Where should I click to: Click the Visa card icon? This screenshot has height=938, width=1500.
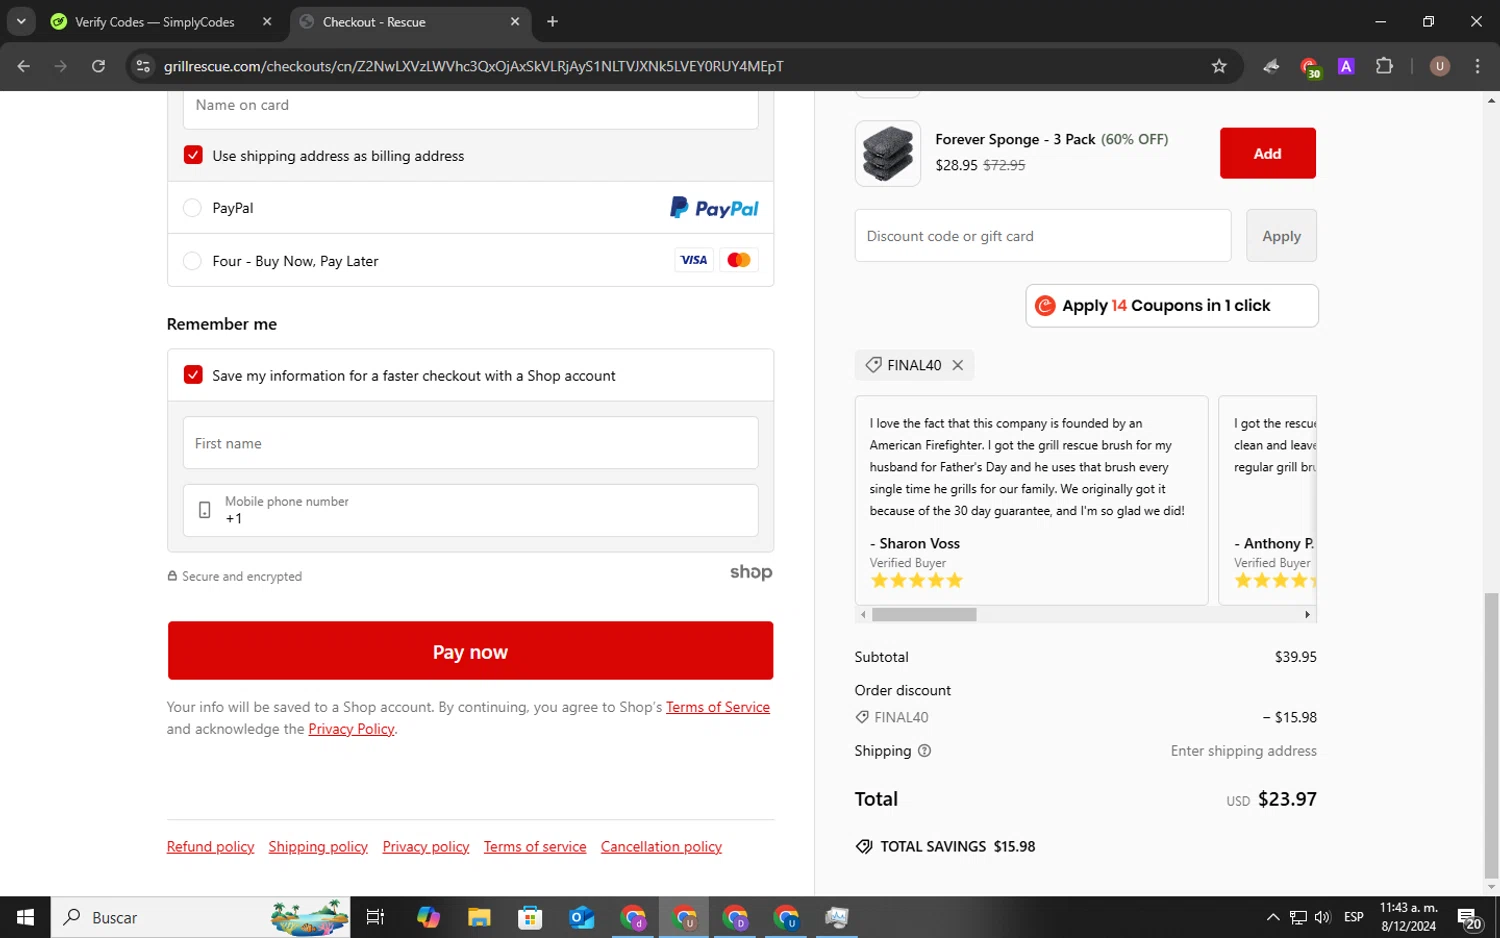coord(693,260)
